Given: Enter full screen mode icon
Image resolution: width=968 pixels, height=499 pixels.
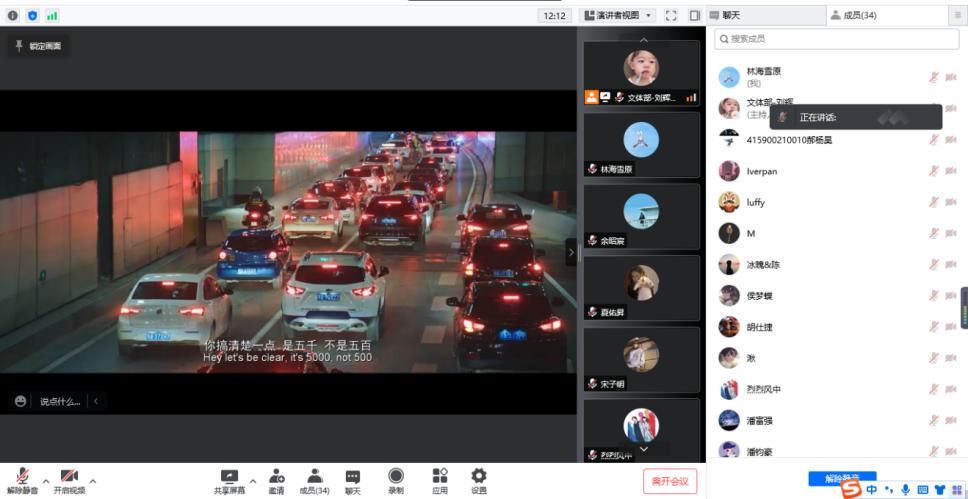Looking at the screenshot, I should [x=671, y=16].
